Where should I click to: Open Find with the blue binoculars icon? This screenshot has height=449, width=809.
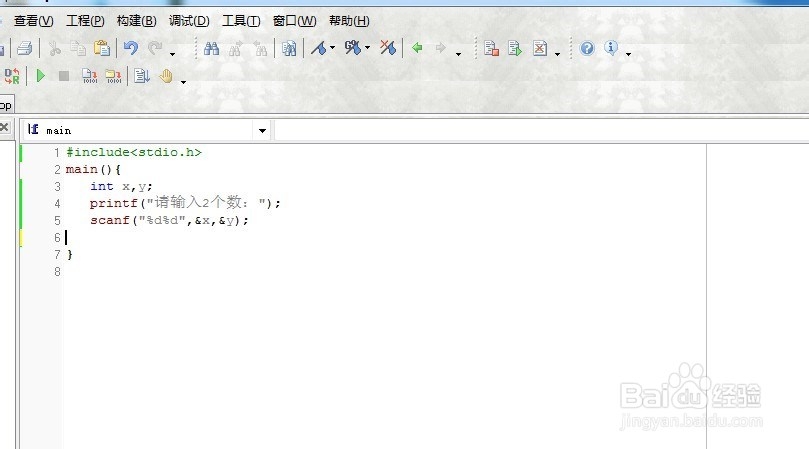click(x=212, y=49)
